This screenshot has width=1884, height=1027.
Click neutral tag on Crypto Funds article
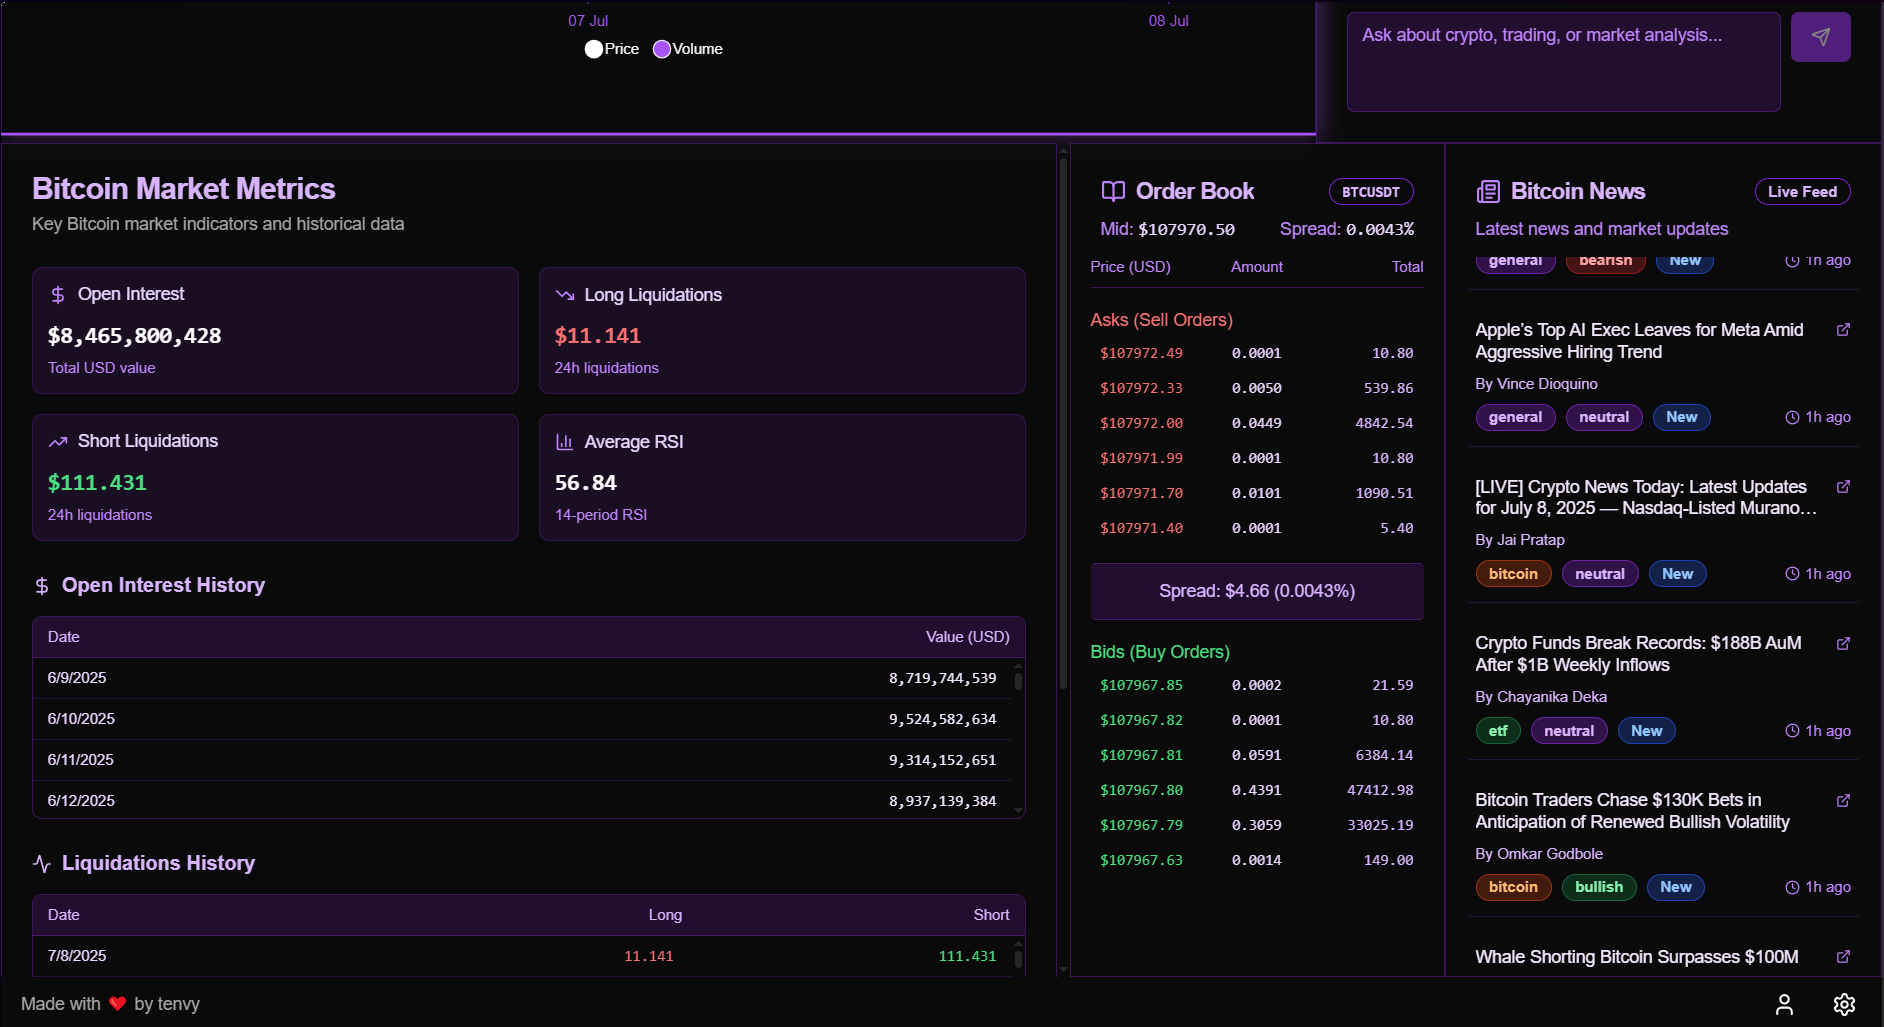click(1569, 731)
